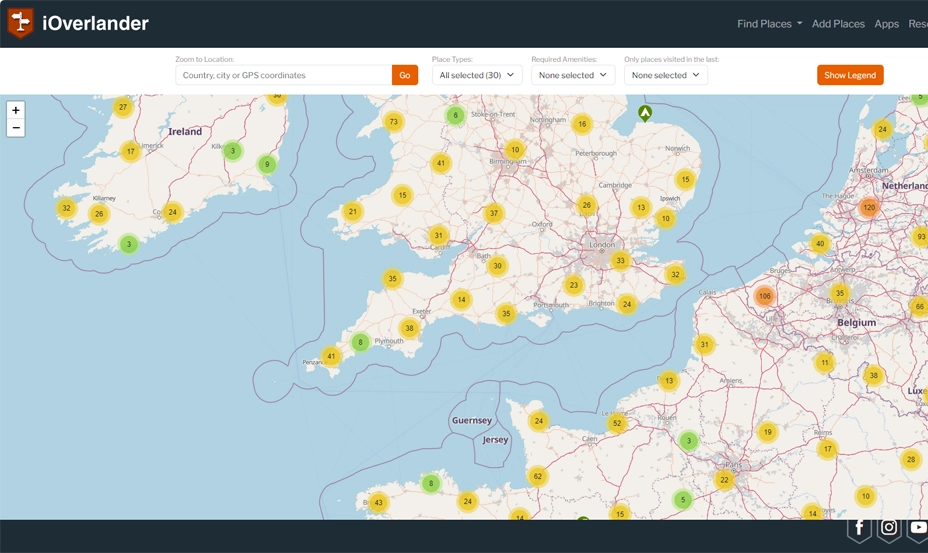Zoom in the map with plus button
Screen dimensions: 928x553
coord(15,110)
